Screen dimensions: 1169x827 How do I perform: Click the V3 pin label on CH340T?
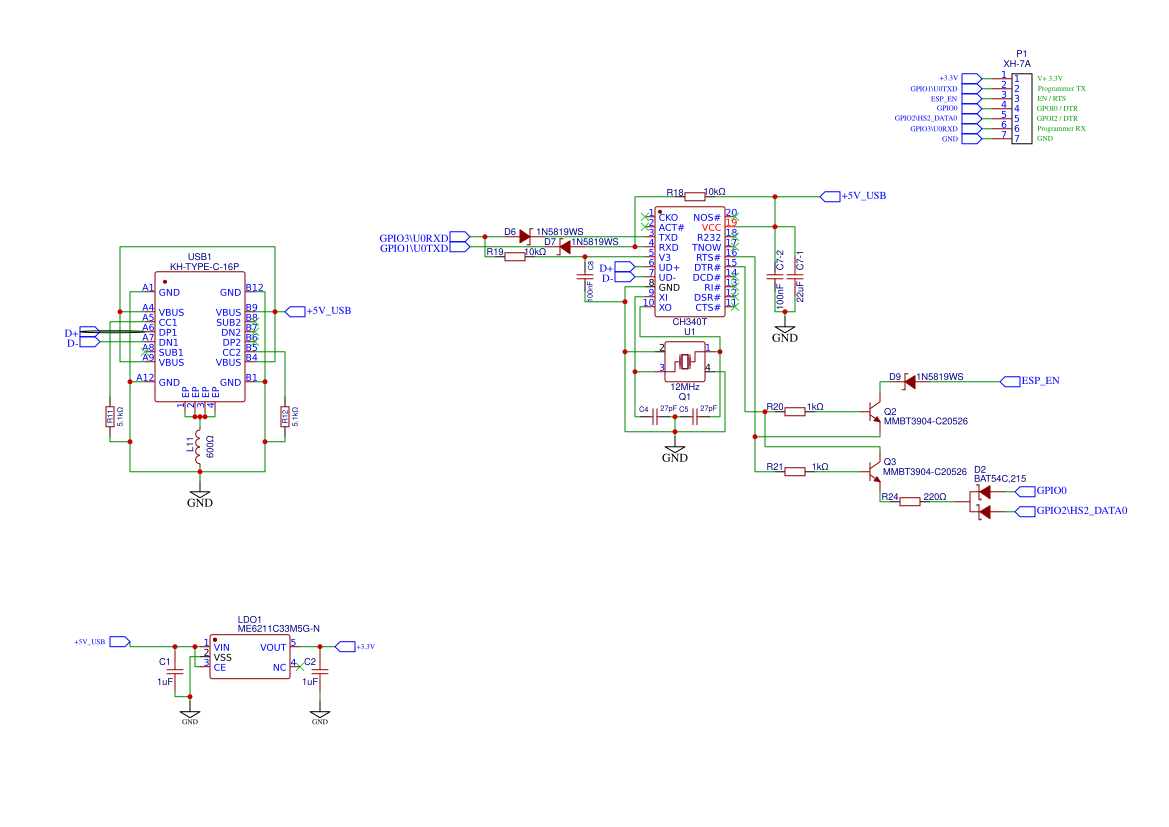(664, 257)
